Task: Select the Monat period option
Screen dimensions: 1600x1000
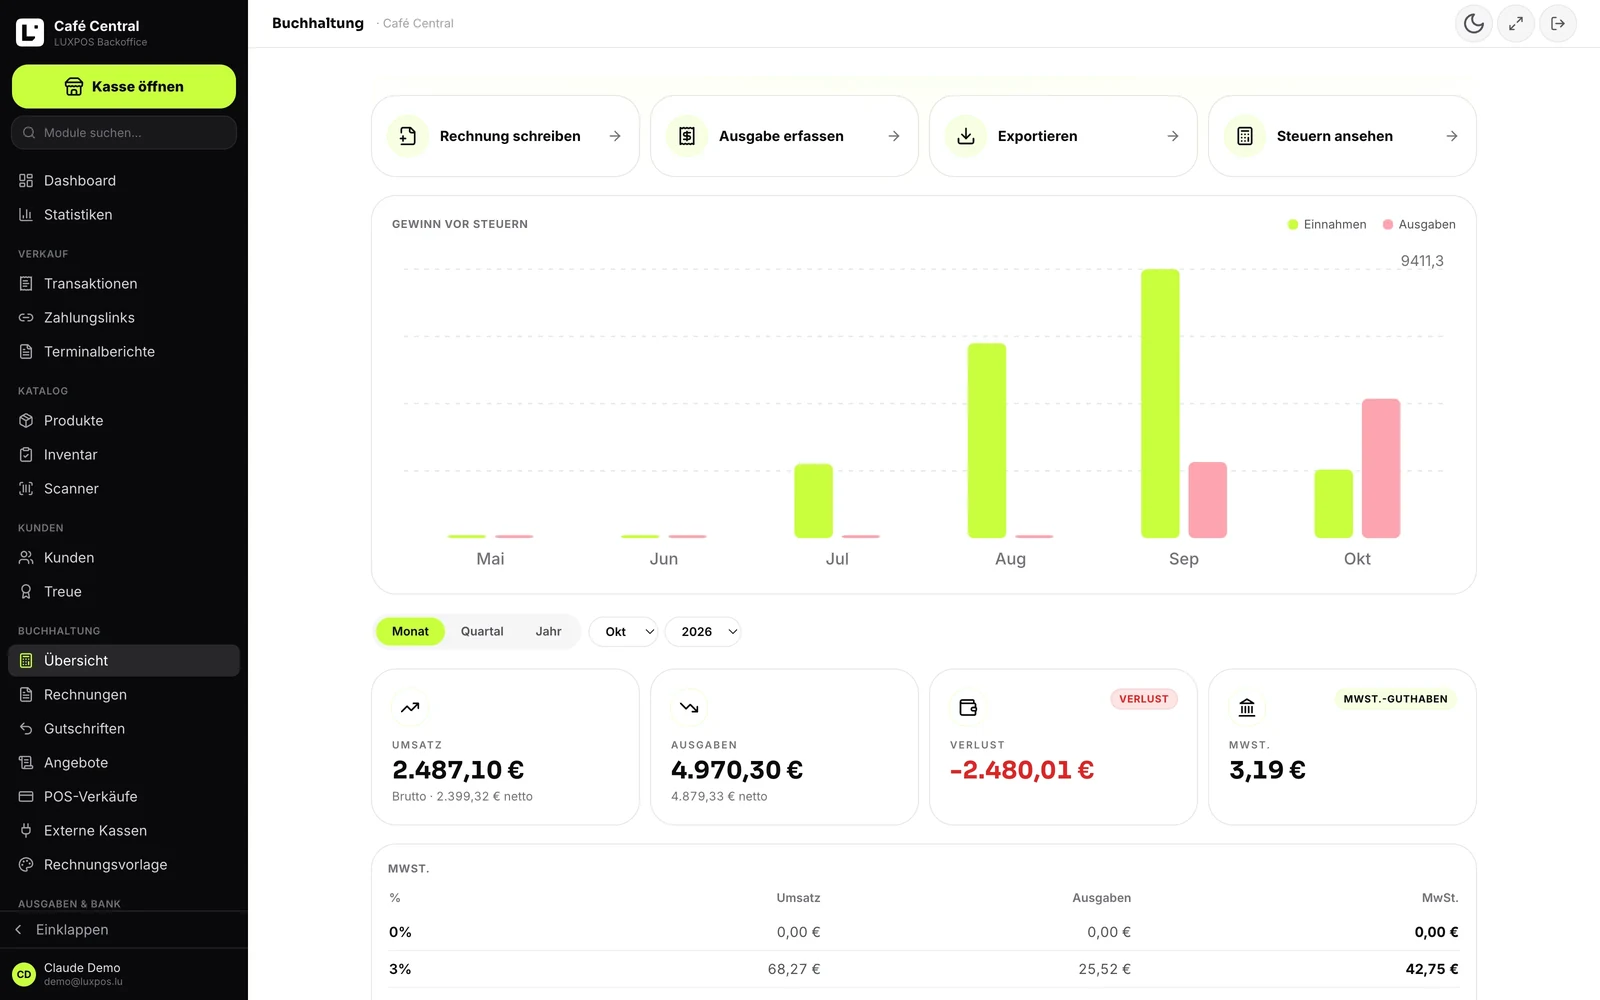Action: click(x=410, y=631)
